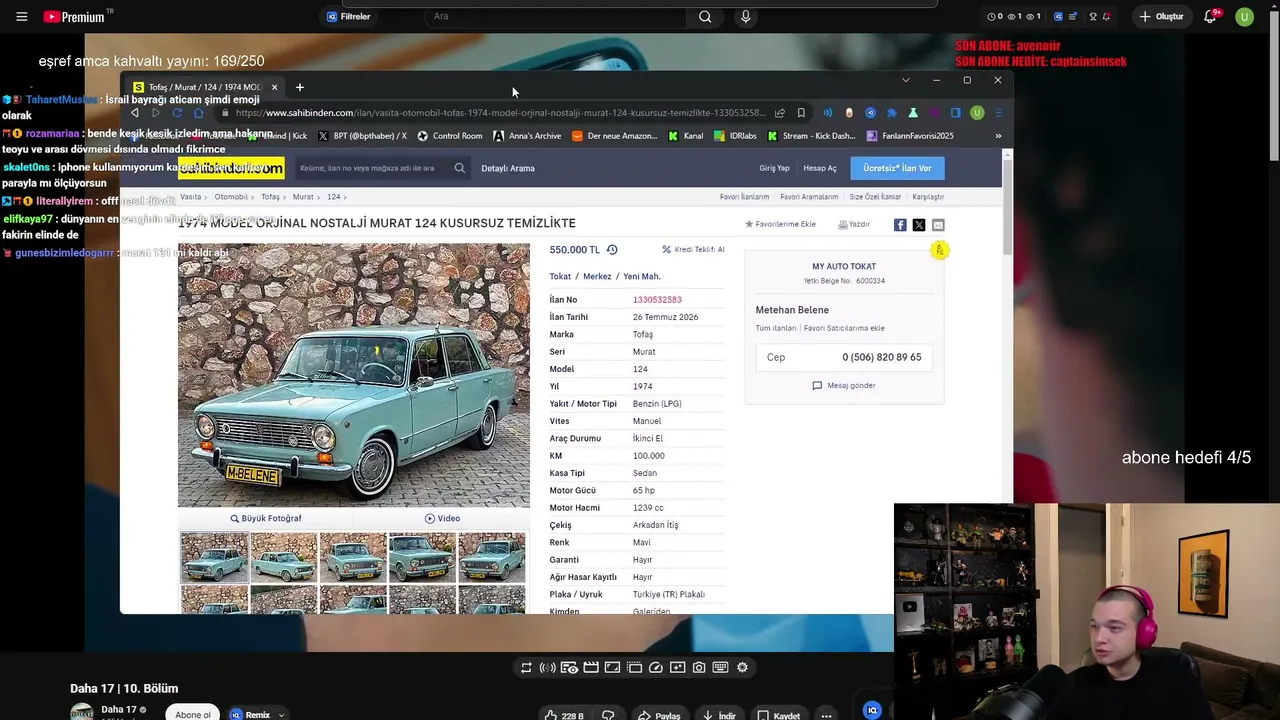Open the YouTube account avatar menu
This screenshot has height=720, width=1280.
pyautogui.click(x=1244, y=17)
